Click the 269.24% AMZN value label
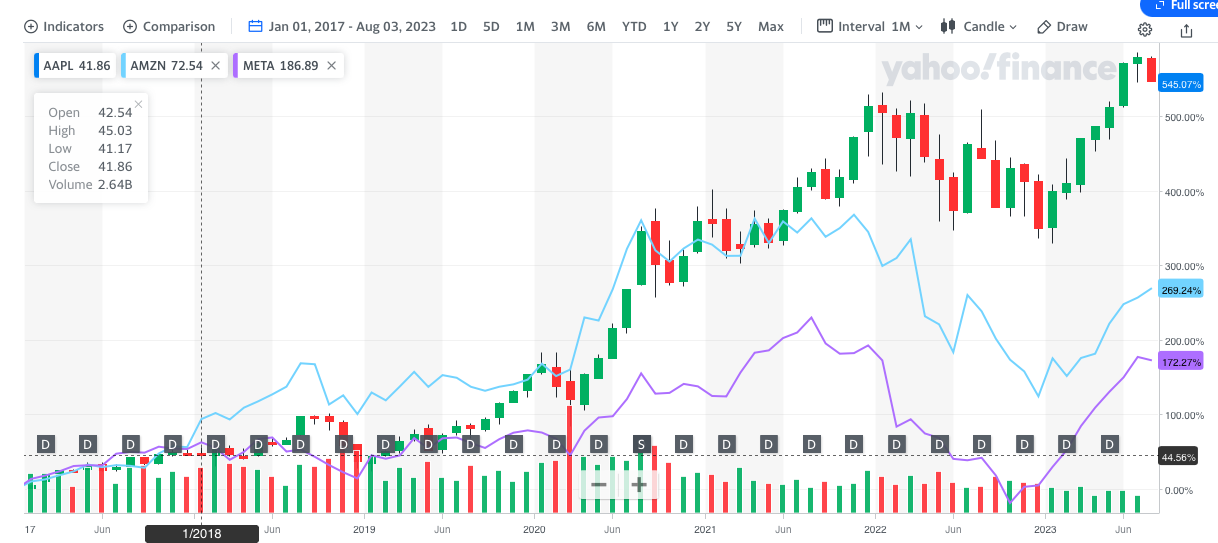The width and height of the screenshot is (1218, 543). tap(1180, 290)
